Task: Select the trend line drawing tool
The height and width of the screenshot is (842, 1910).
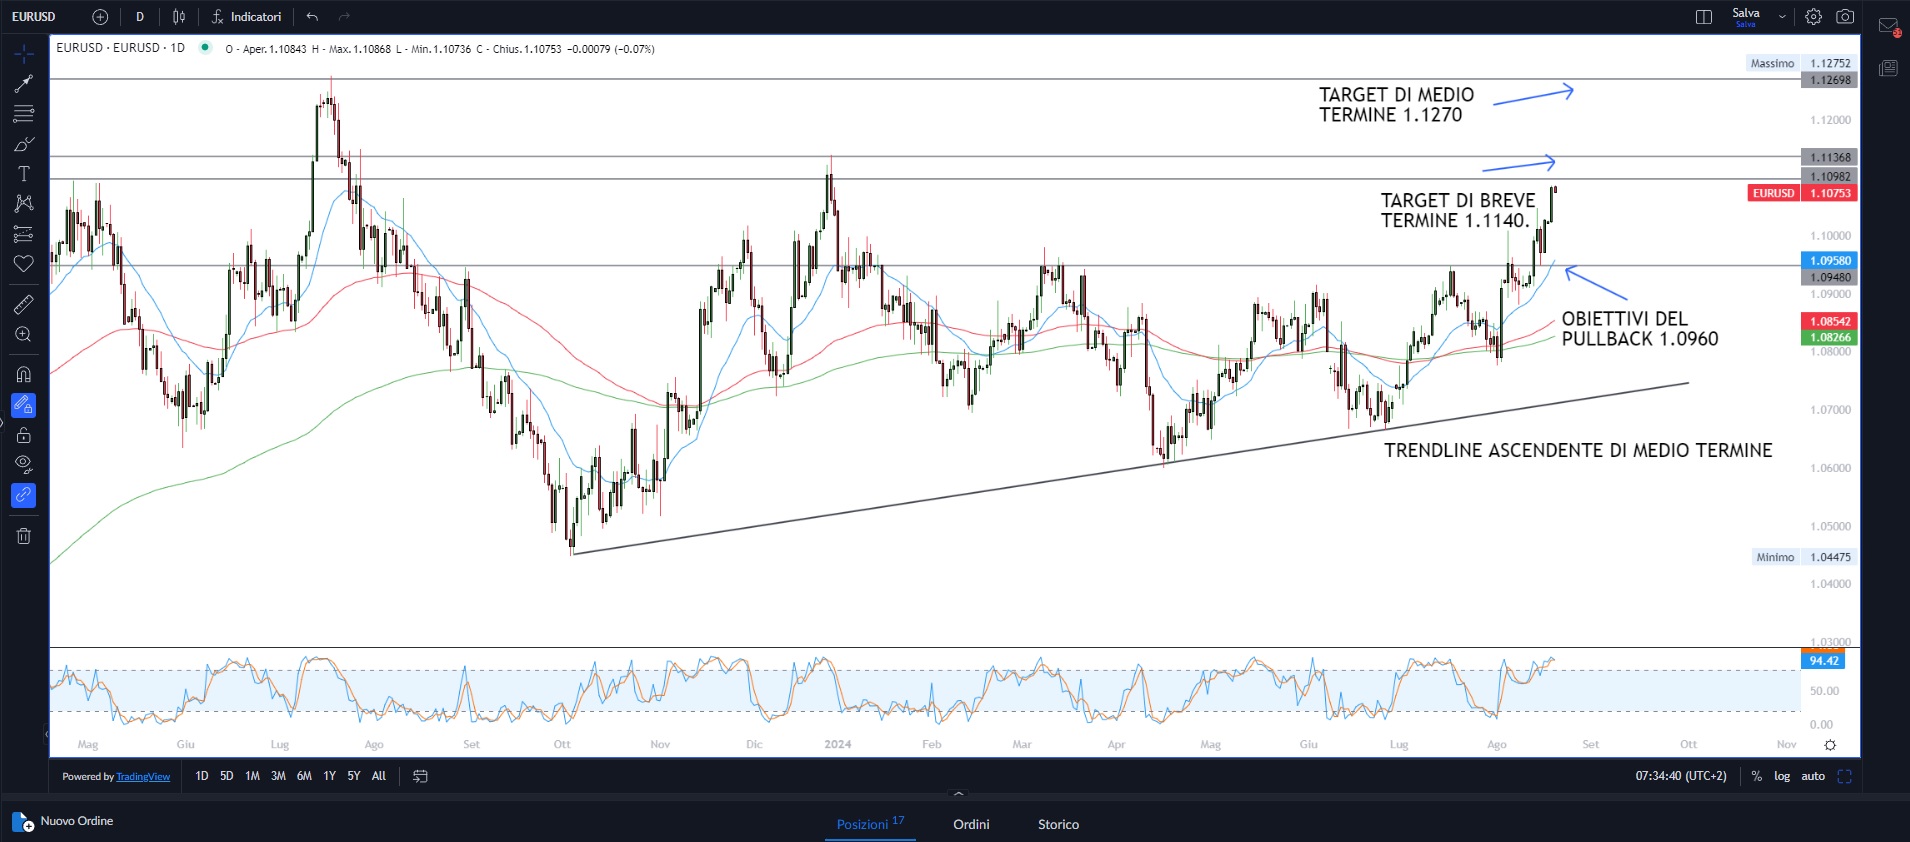Action: point(24,84)
